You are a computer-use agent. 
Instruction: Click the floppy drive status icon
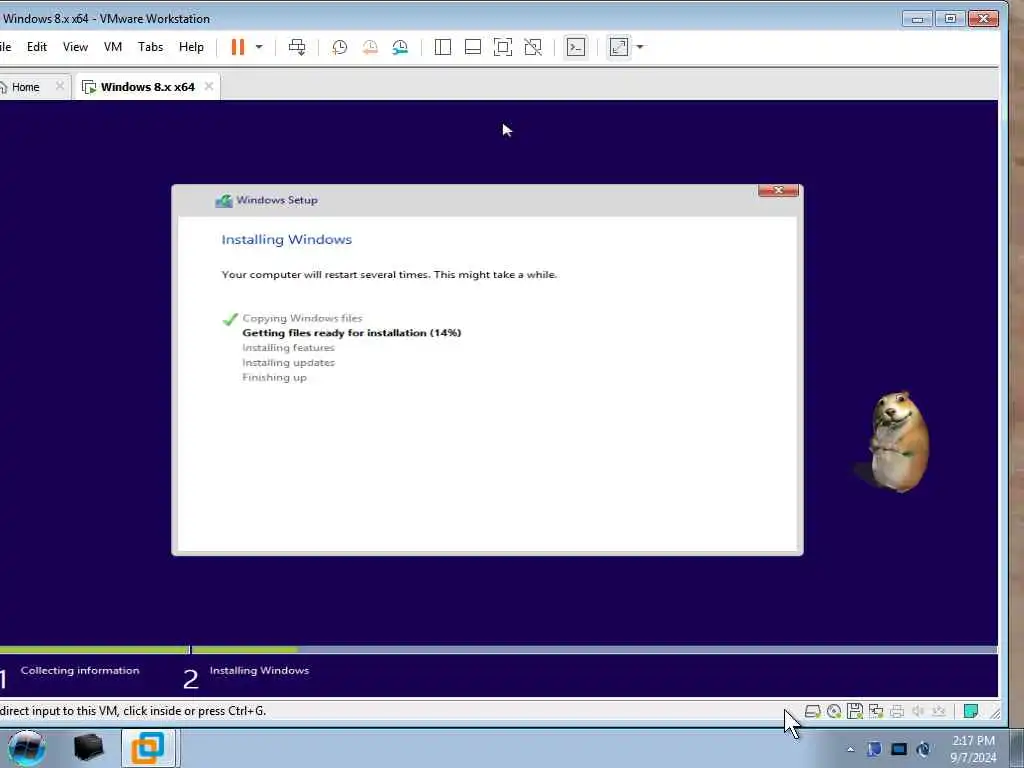click(x=855, y=711)
